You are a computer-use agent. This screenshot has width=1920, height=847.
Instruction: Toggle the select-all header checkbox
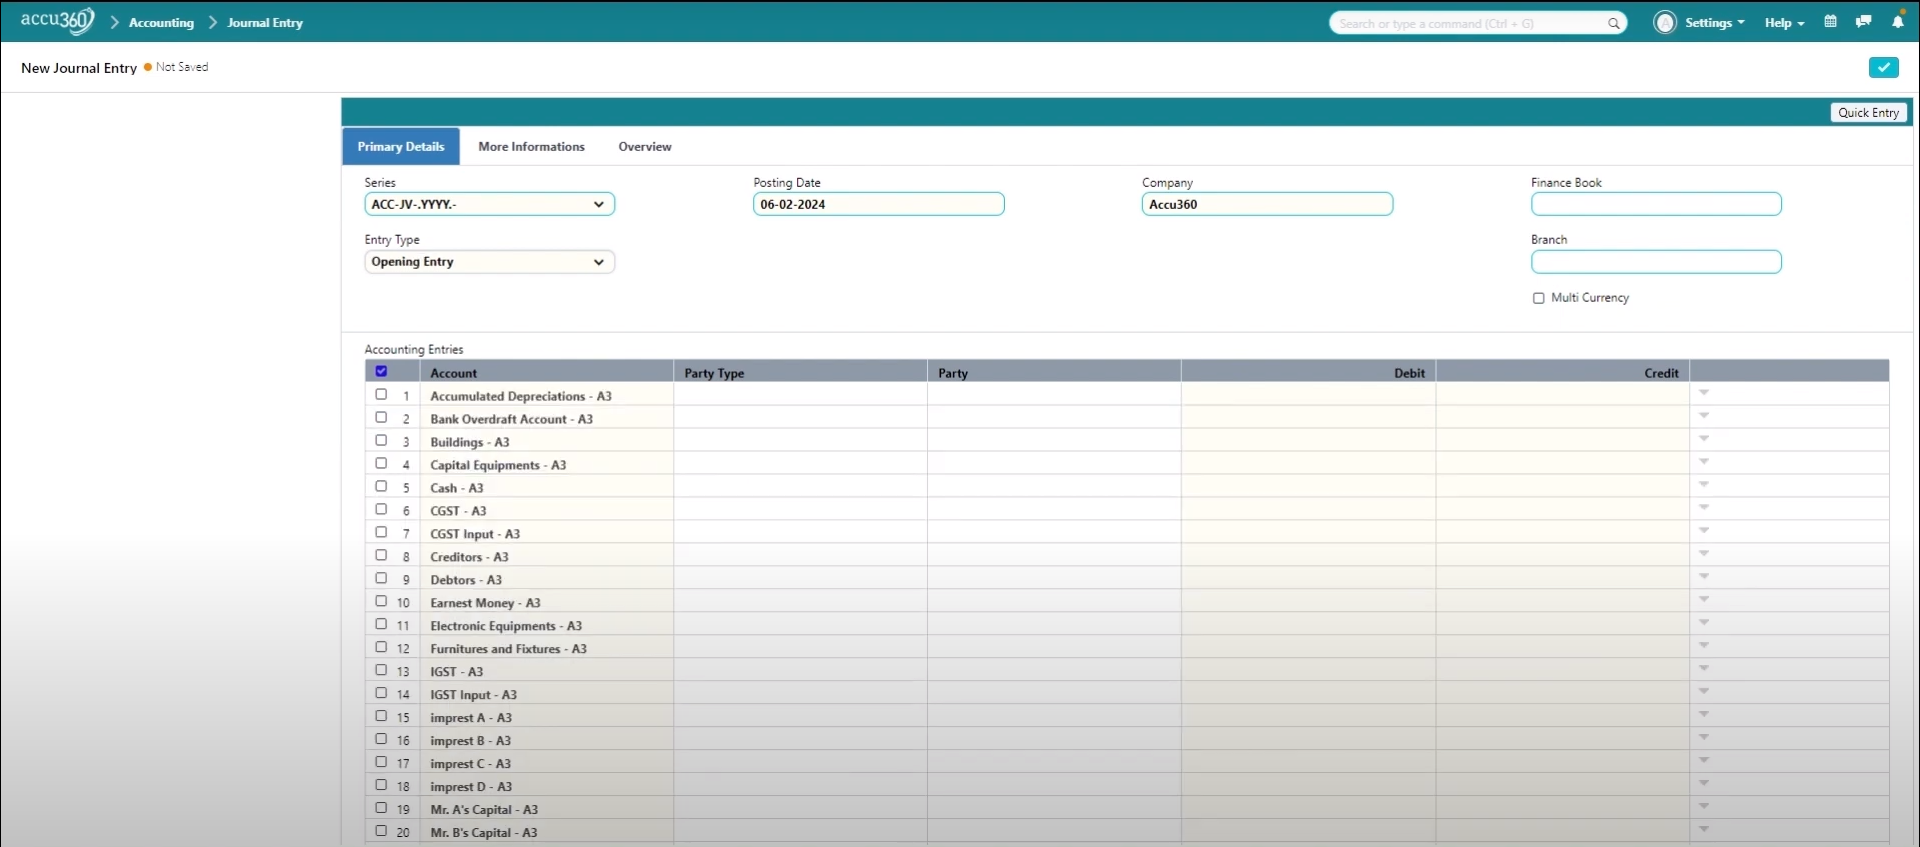coord(381,371)
